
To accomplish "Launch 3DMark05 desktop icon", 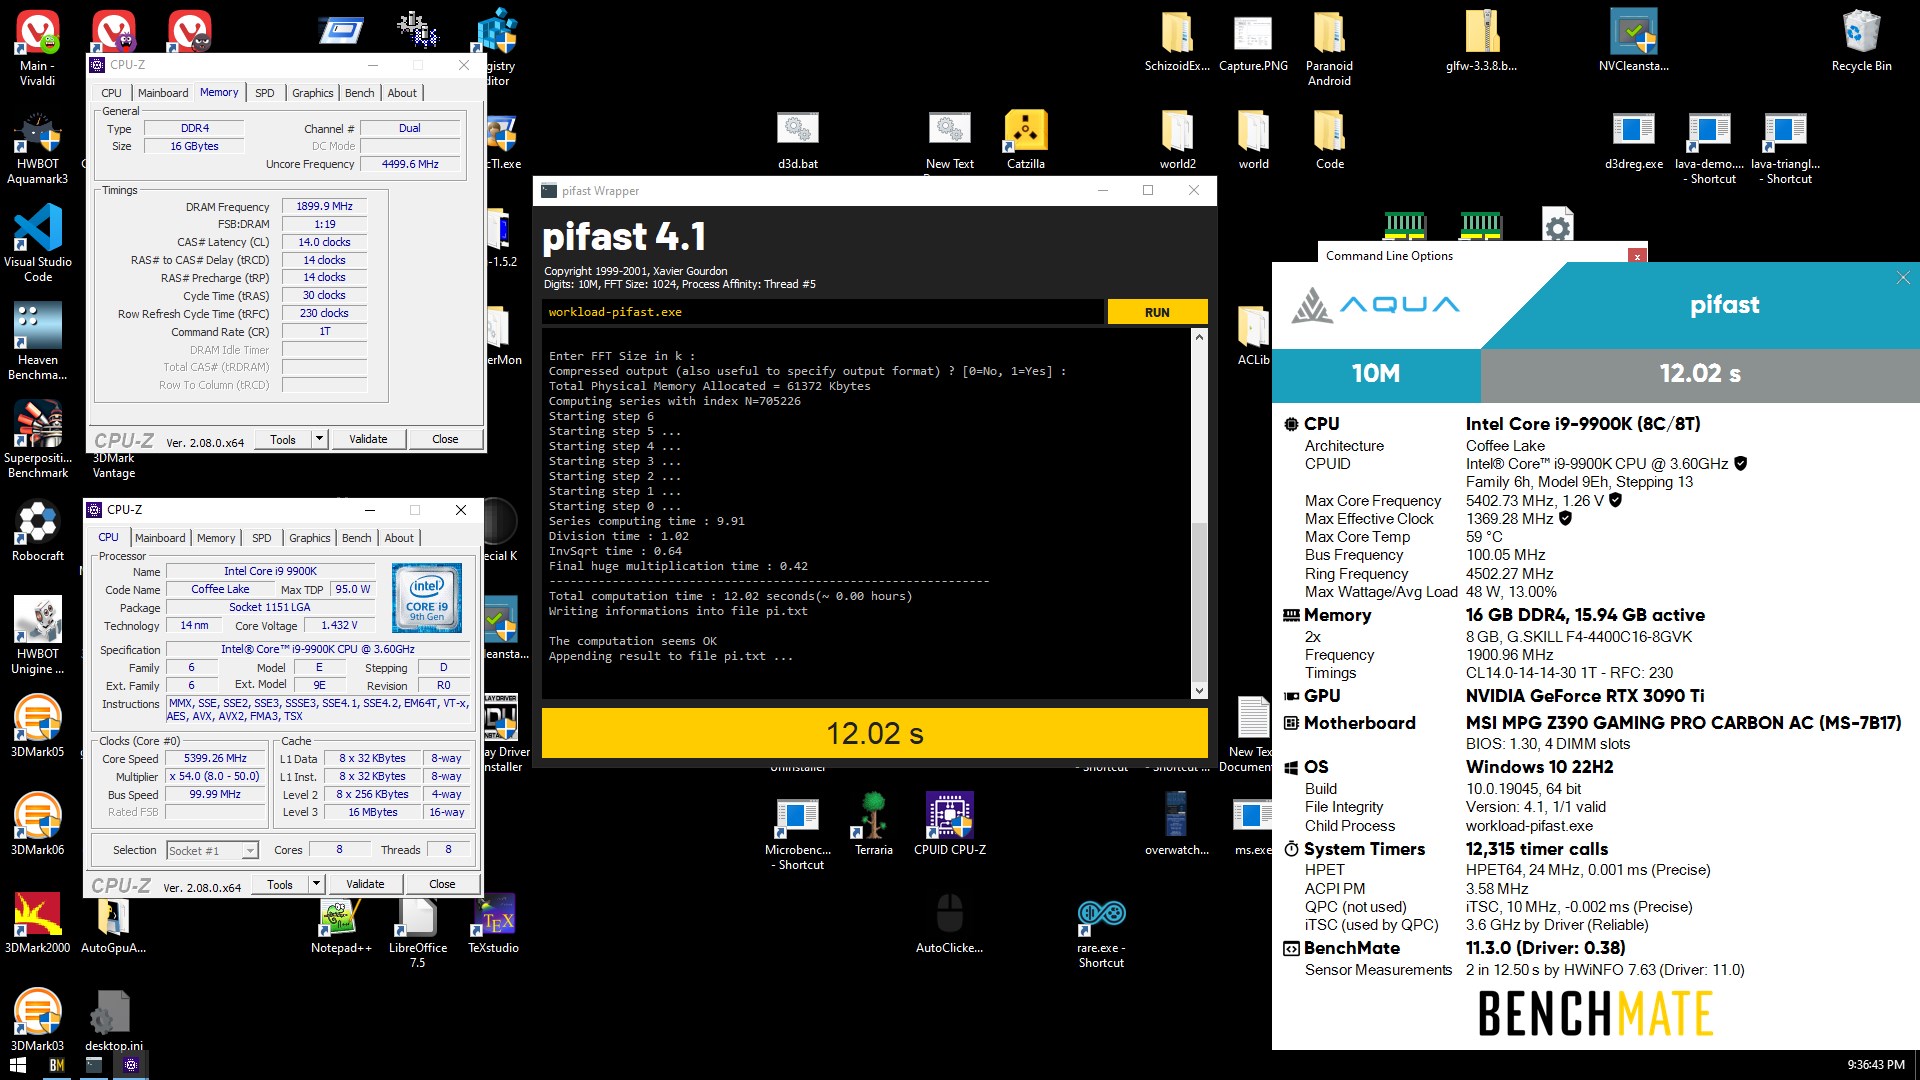I will pos(38,726).
